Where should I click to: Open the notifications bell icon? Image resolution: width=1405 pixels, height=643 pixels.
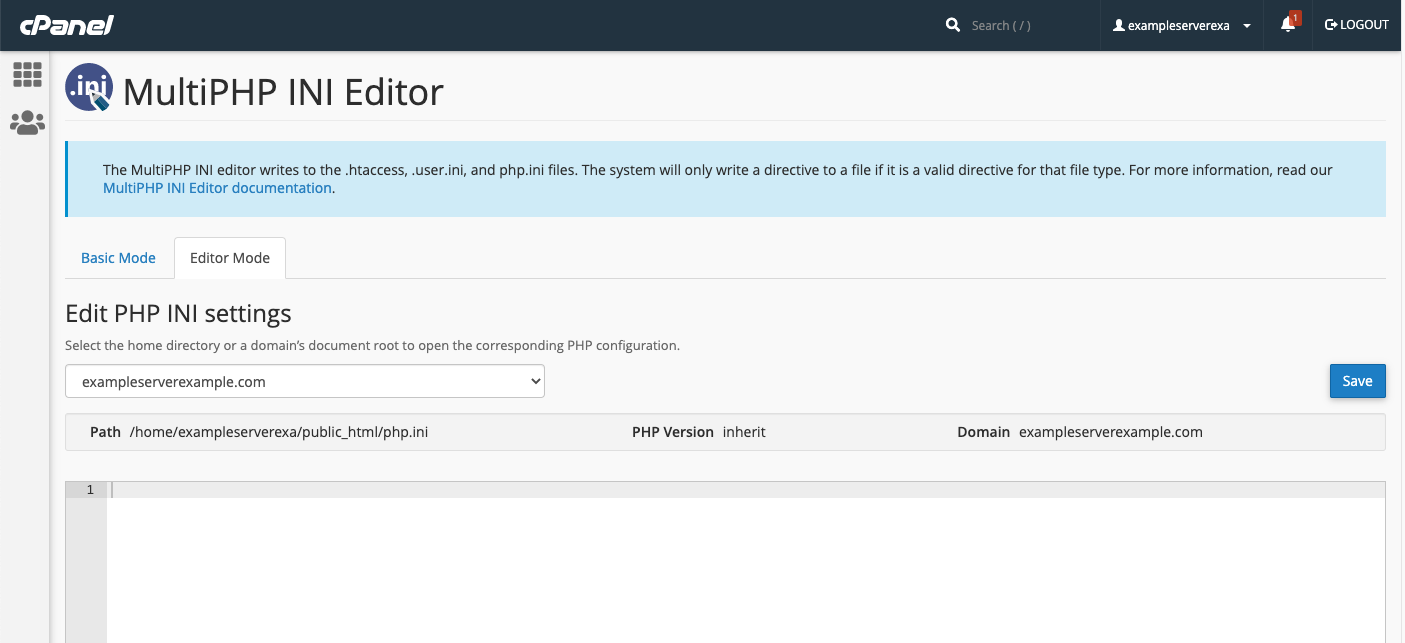[1288, 25]
